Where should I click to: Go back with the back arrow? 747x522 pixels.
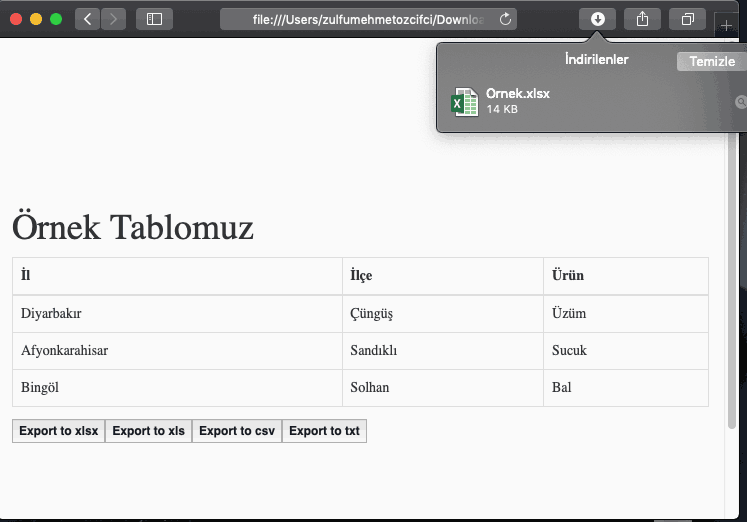pyautogui.click(x=88, y=19)
